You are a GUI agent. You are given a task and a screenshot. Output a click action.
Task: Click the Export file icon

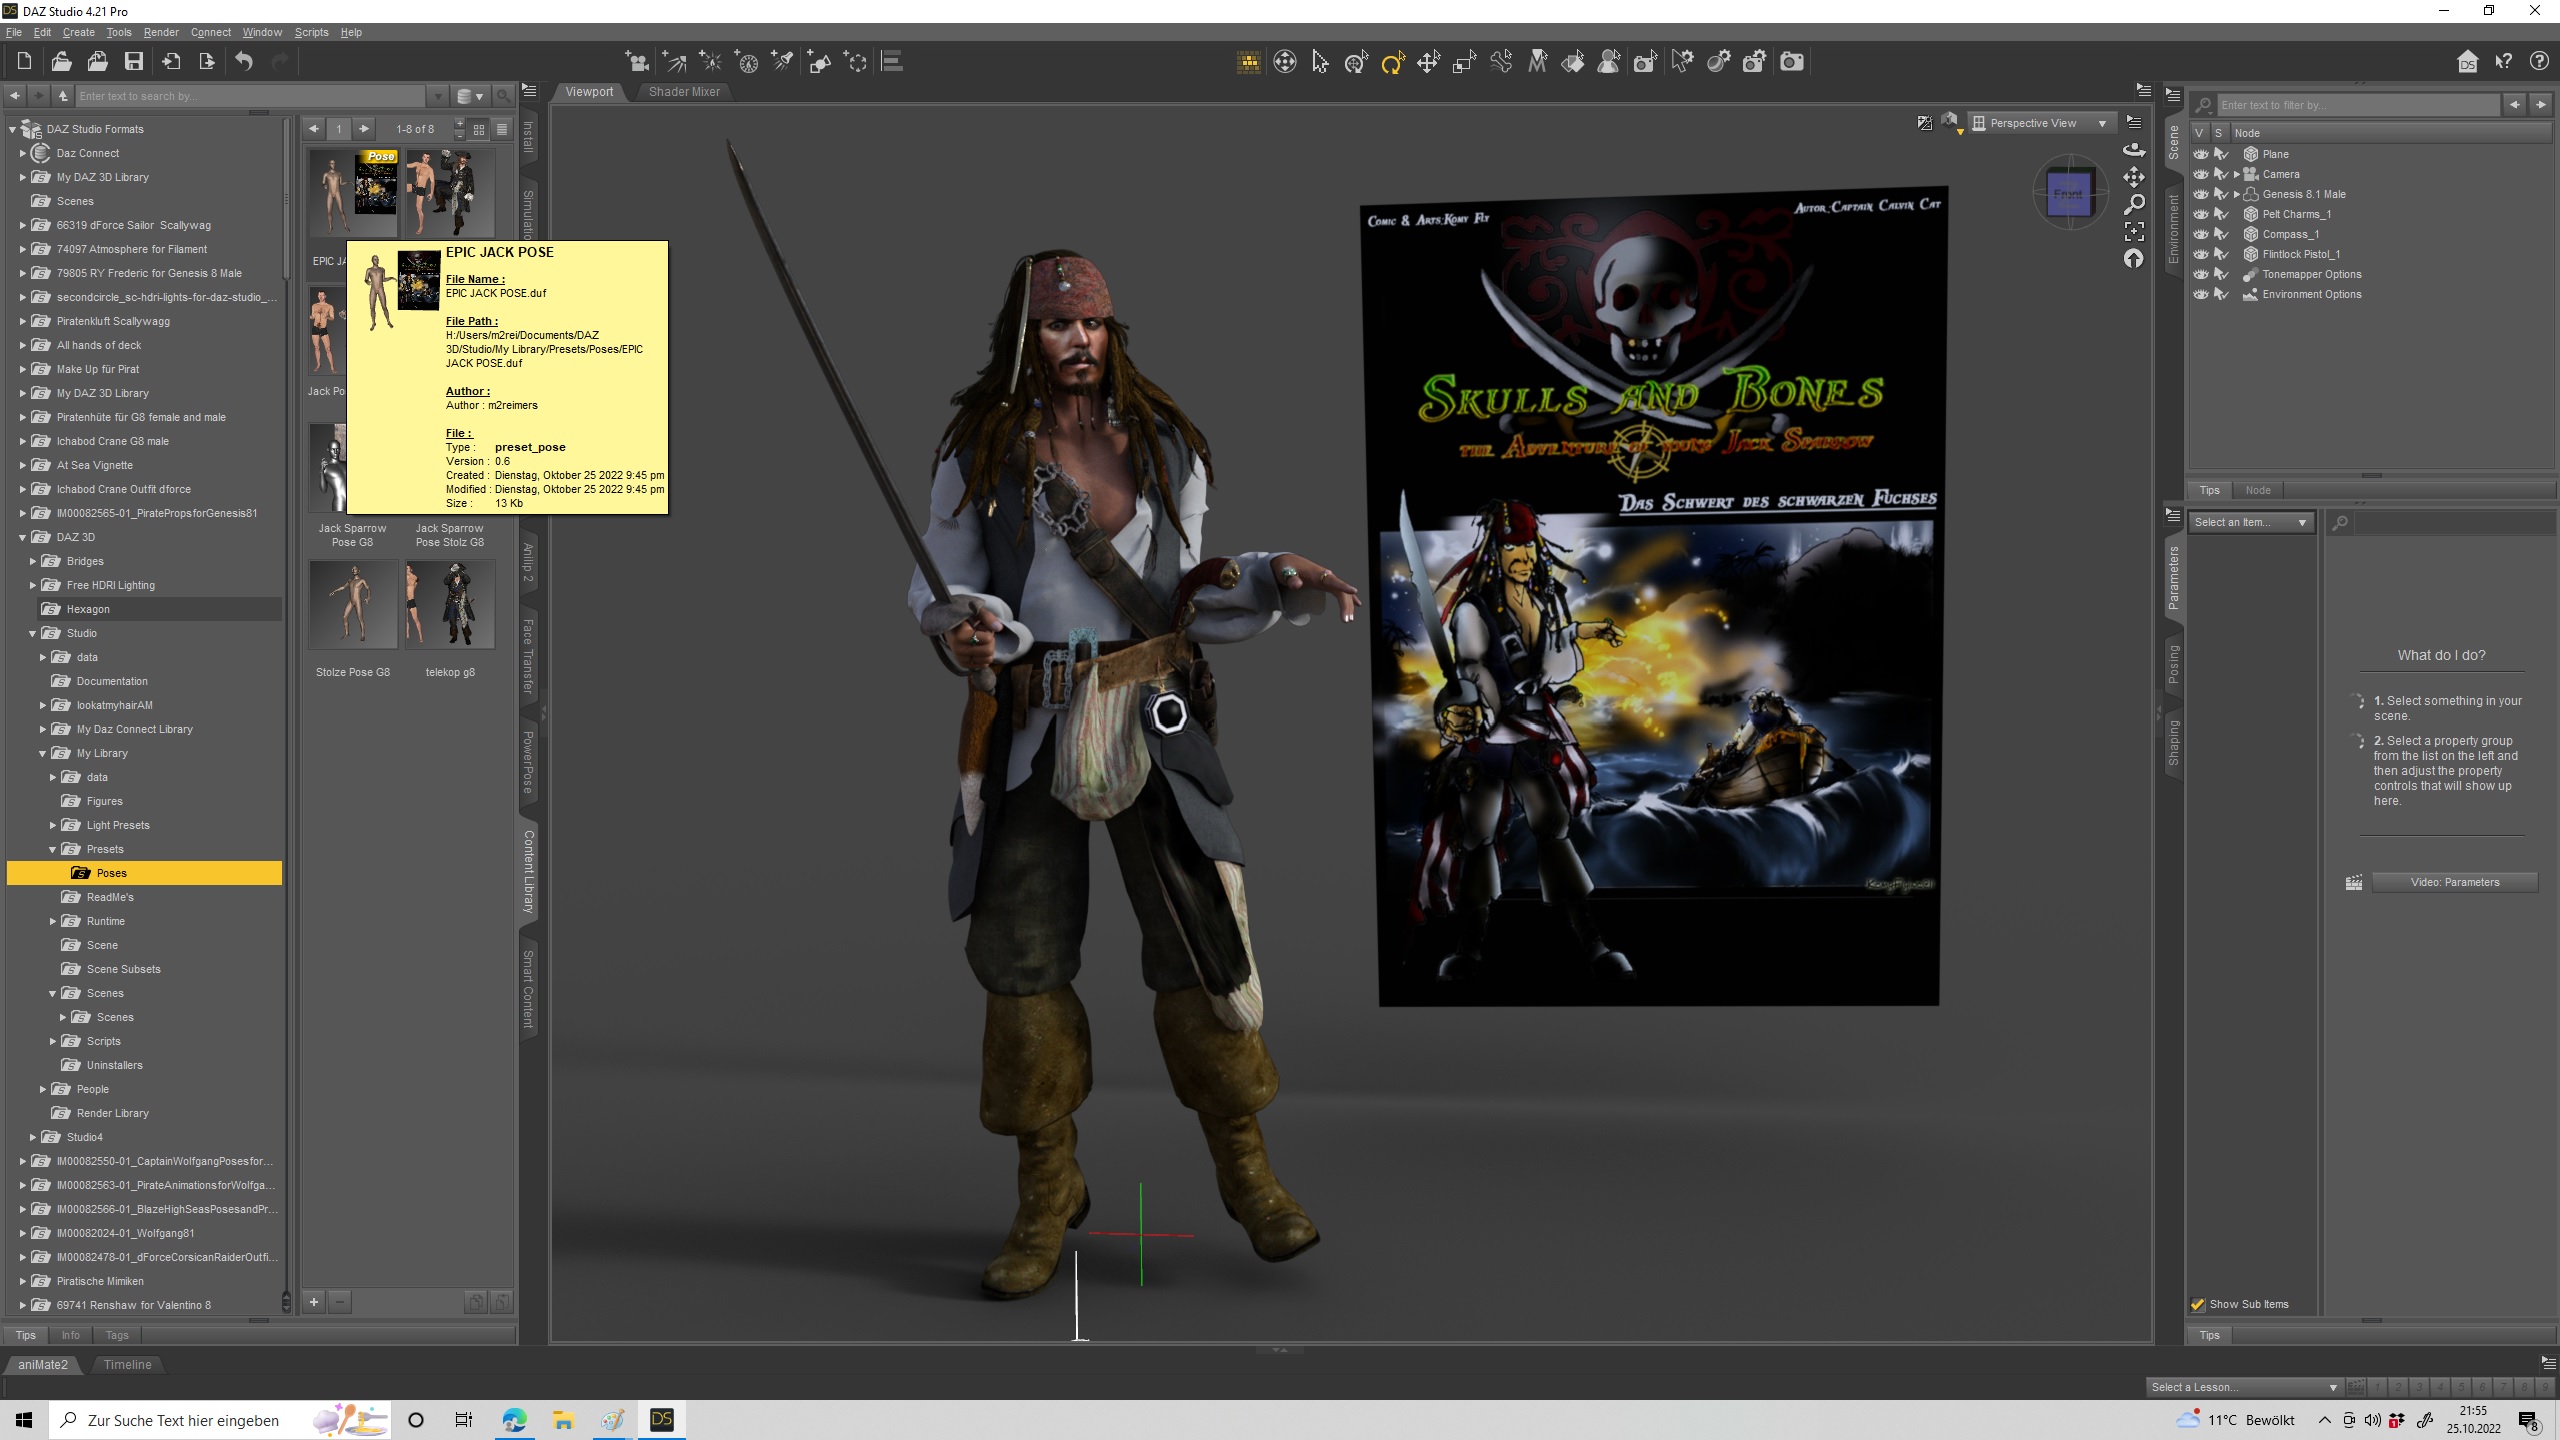tap(207, 62)
